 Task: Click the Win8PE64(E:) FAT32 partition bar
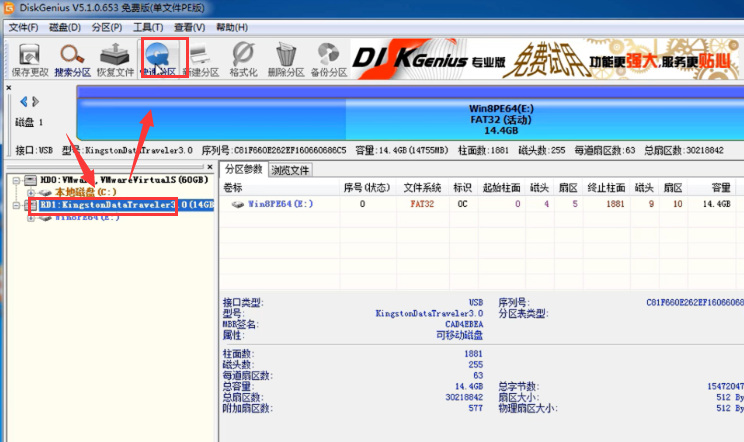(x=506, y=118)
